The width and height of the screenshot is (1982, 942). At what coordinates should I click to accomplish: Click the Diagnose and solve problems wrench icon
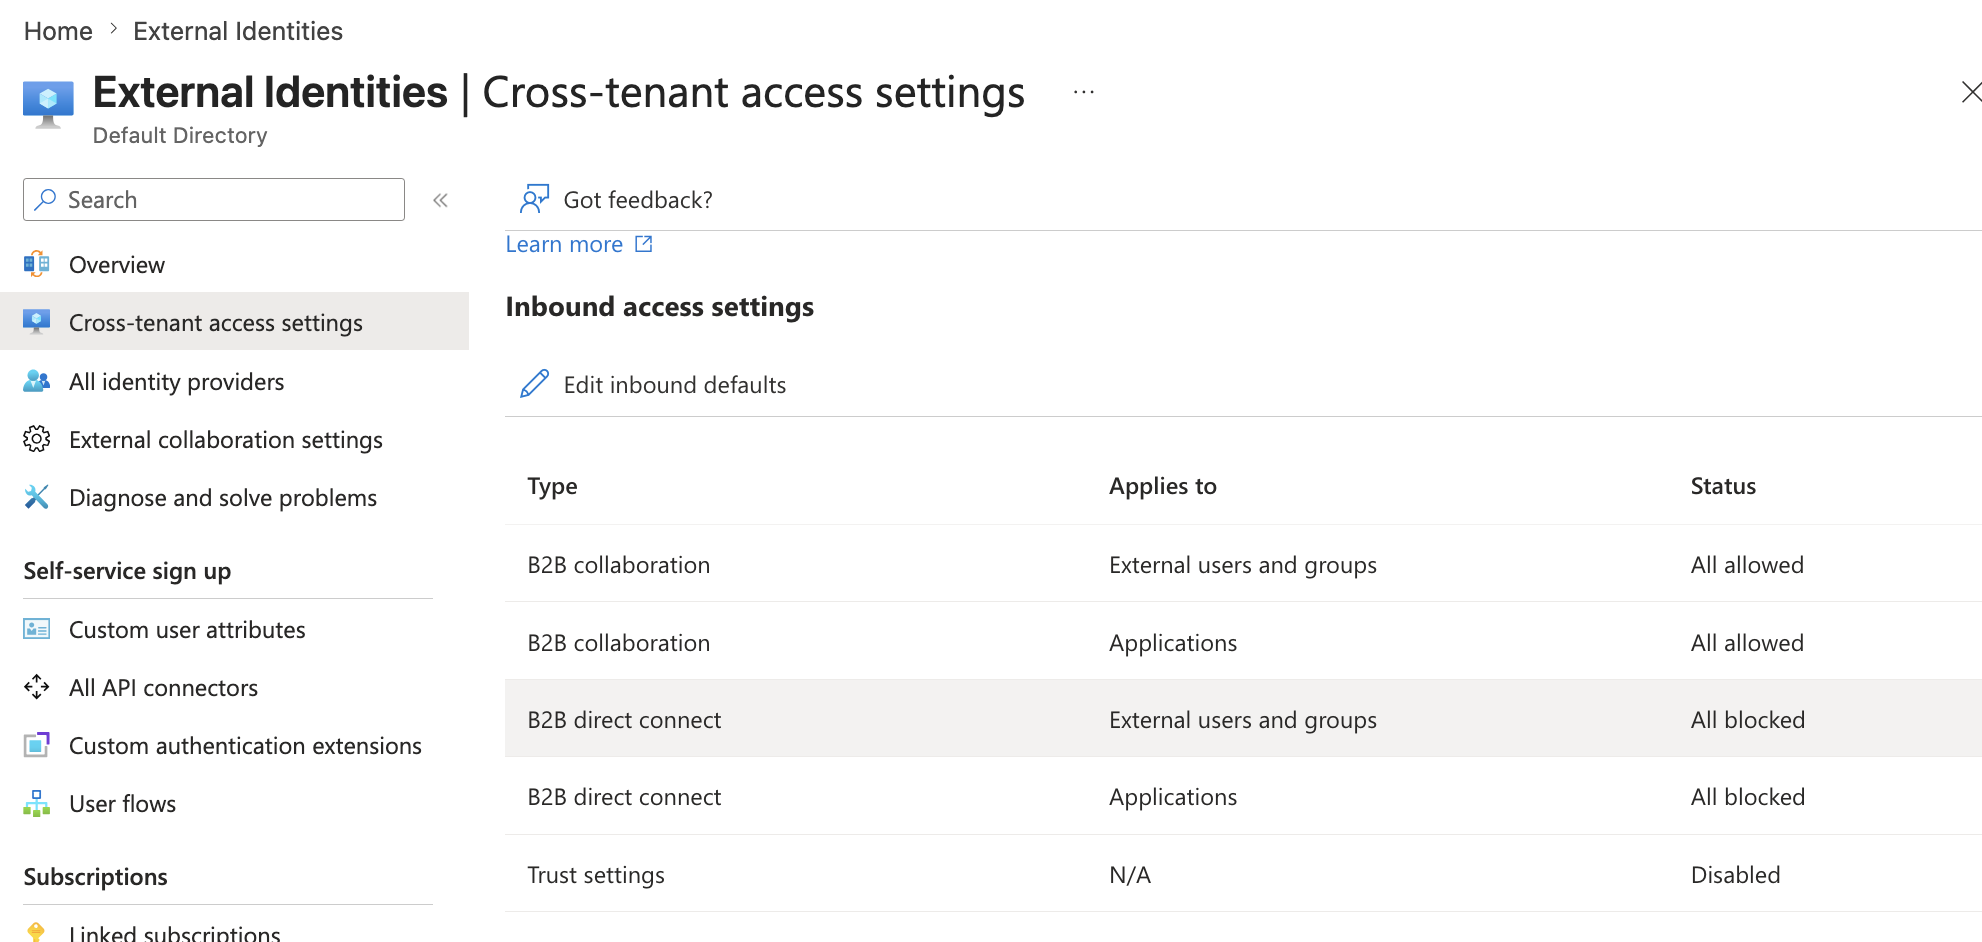point(37,497)
